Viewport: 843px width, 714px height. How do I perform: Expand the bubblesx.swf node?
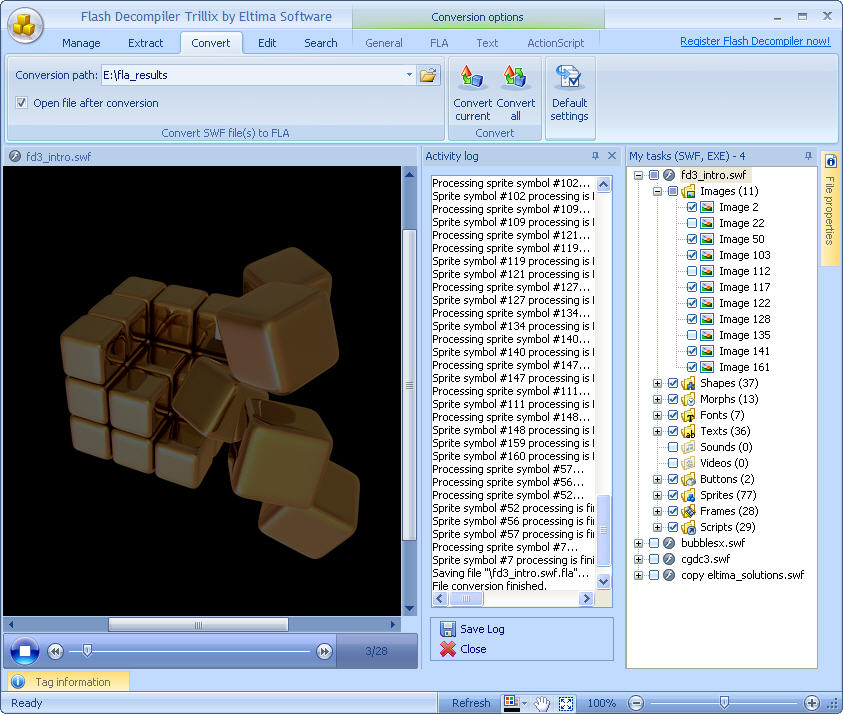click(x=638, y=543)
